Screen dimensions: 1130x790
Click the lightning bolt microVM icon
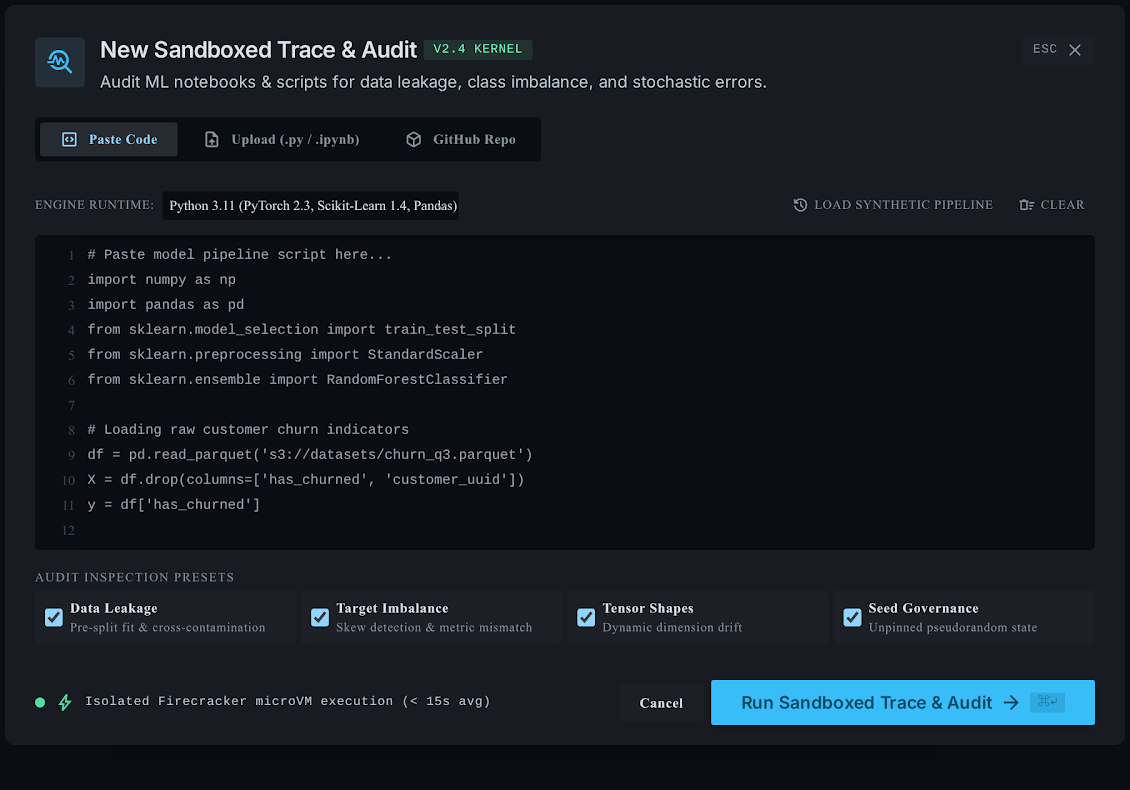pos(65,702)
